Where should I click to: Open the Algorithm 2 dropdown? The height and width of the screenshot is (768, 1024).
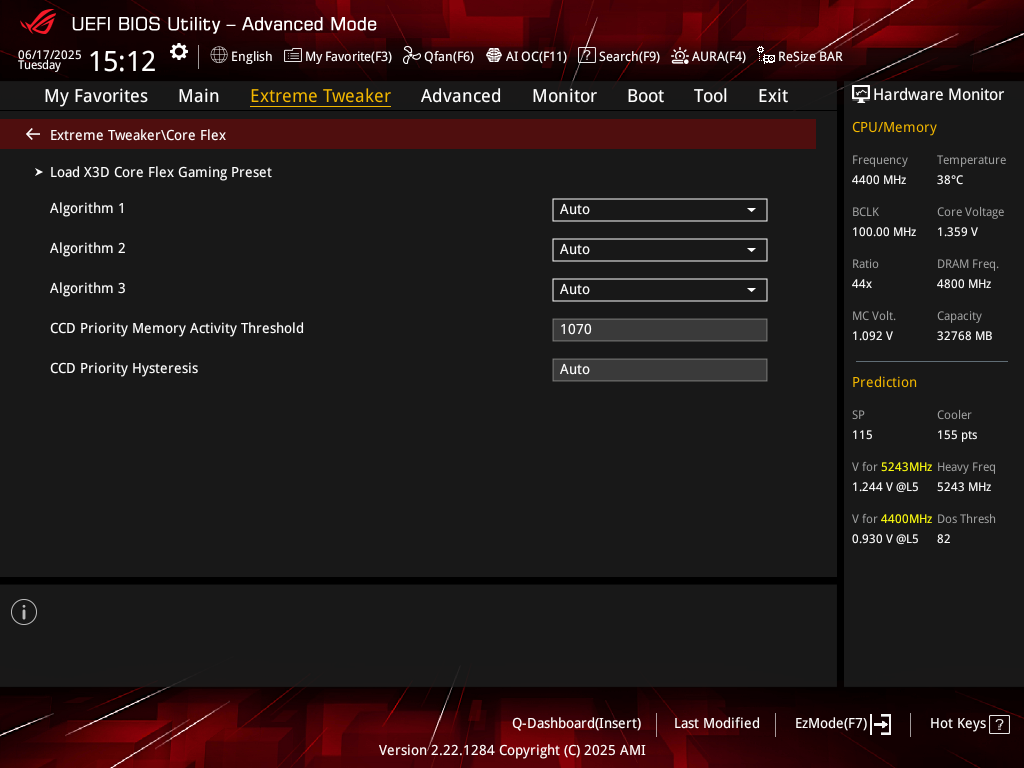coord(660,249)
